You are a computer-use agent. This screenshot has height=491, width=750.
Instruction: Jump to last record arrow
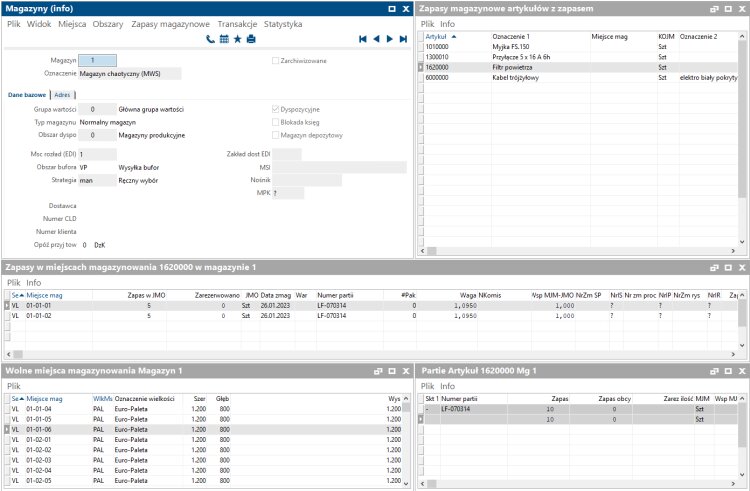(403, 39)
